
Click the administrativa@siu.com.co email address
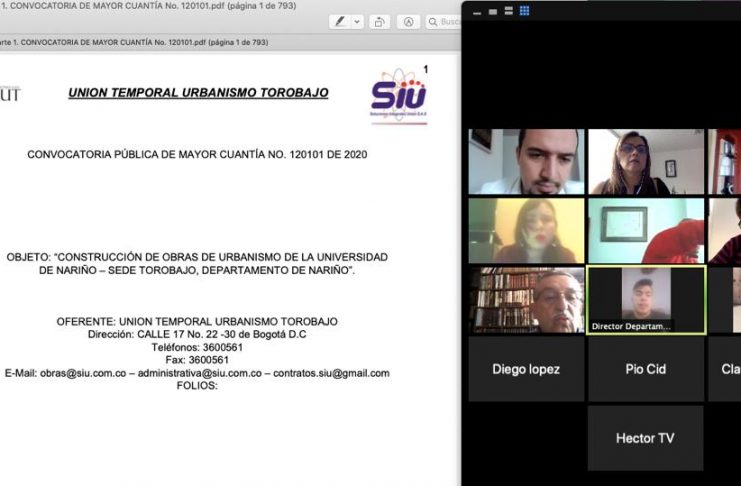click(199, 373)
